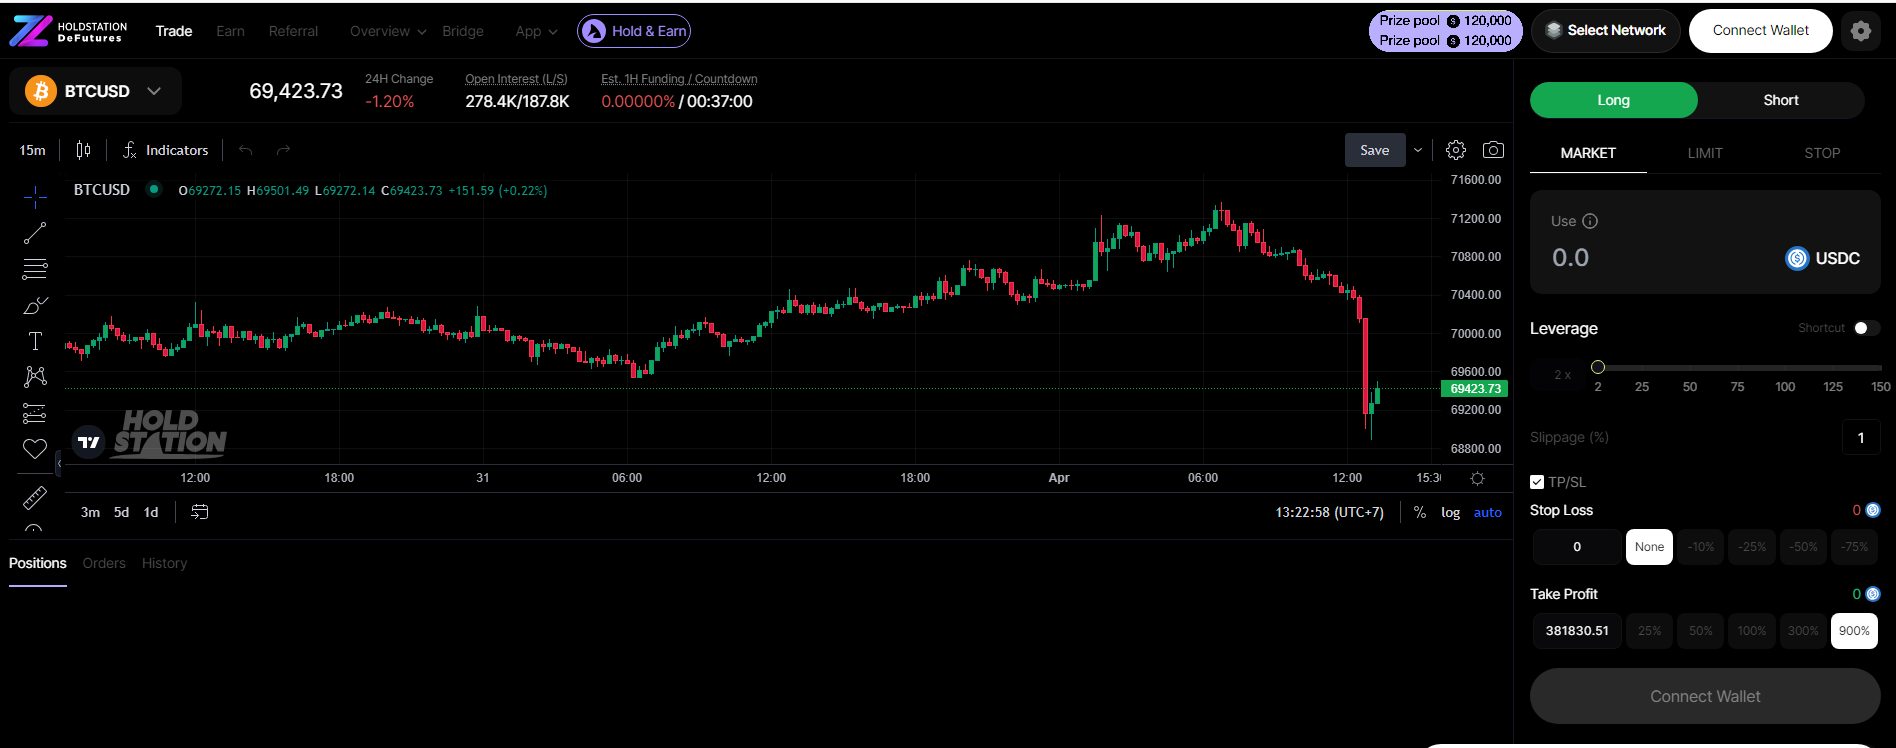
Task: Select the crosshair cursor tool
Action: tap(35, 197)
